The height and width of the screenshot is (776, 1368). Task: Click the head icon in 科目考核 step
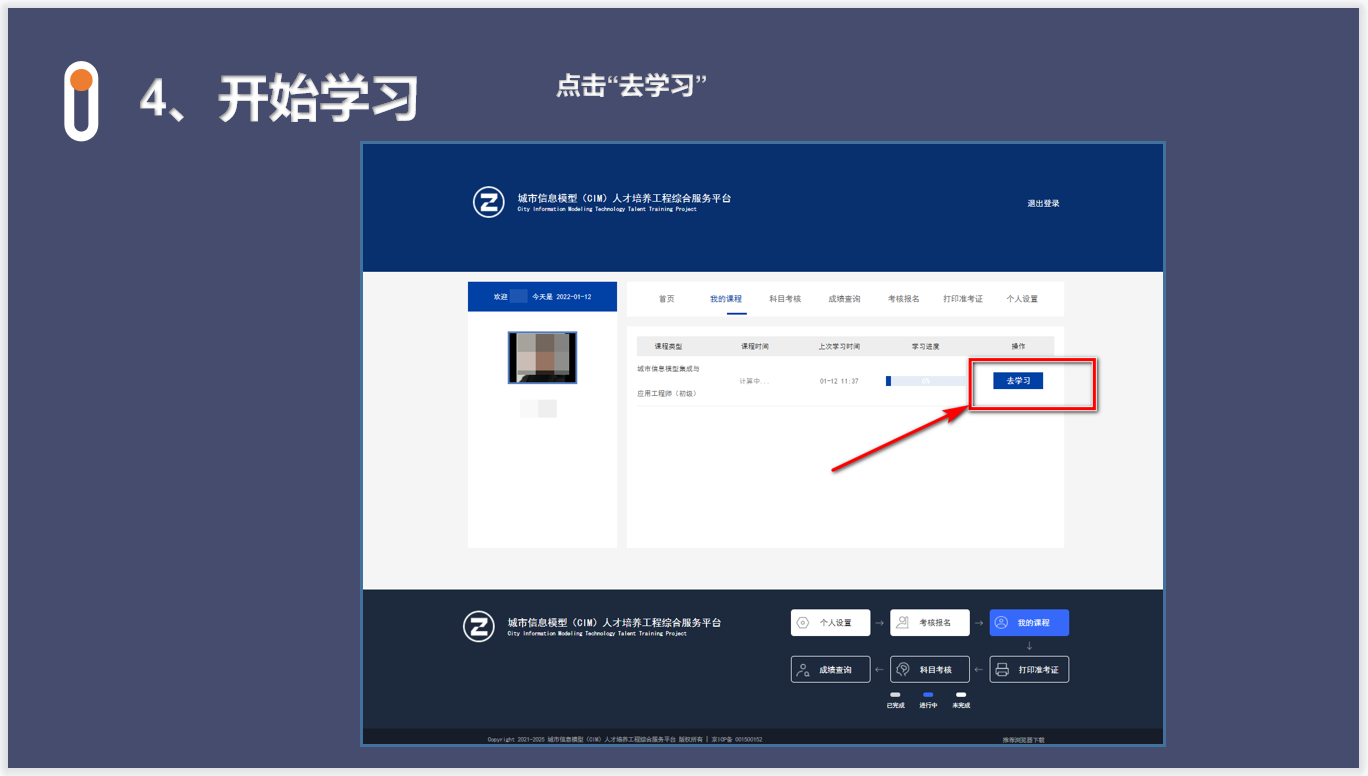tap(902, 670)
